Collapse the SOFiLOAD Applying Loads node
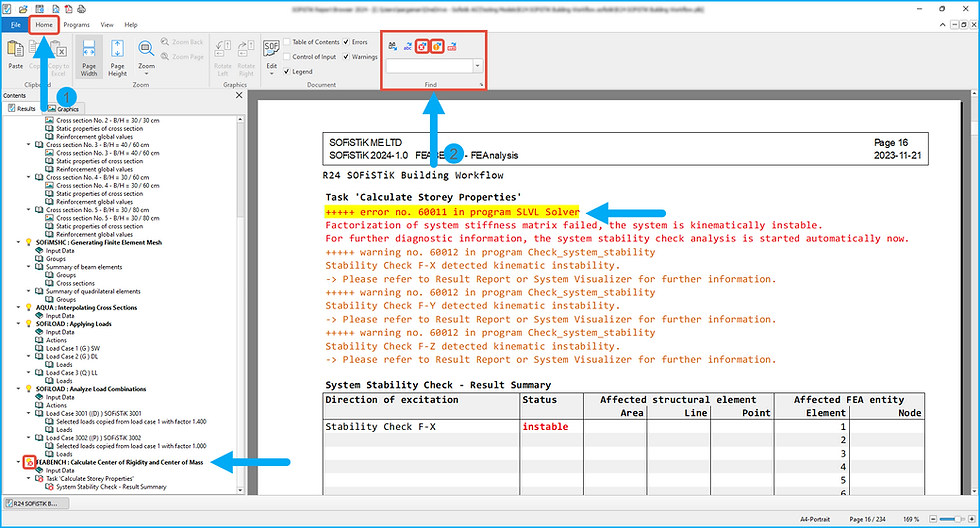Viewport: 980px width, 528px height. pos(18,324)
